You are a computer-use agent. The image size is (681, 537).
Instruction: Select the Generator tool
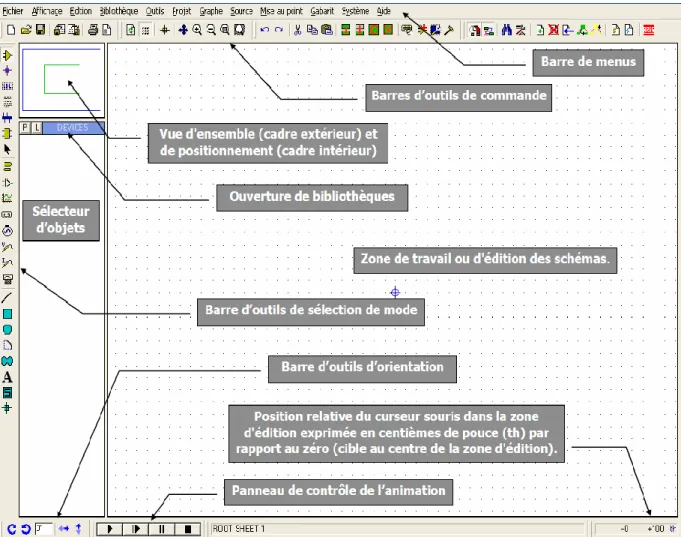(7, 231)
